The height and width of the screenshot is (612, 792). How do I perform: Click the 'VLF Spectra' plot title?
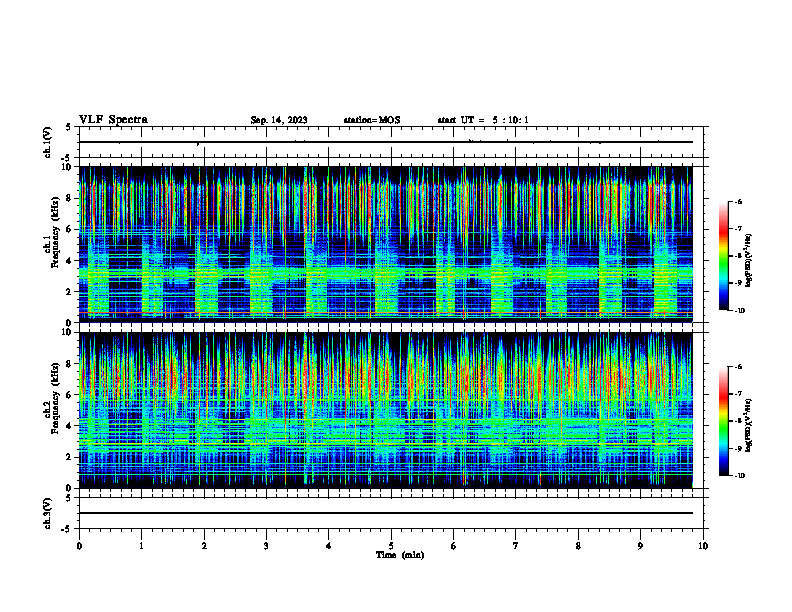pyautogui.click(x=113, y=120)
